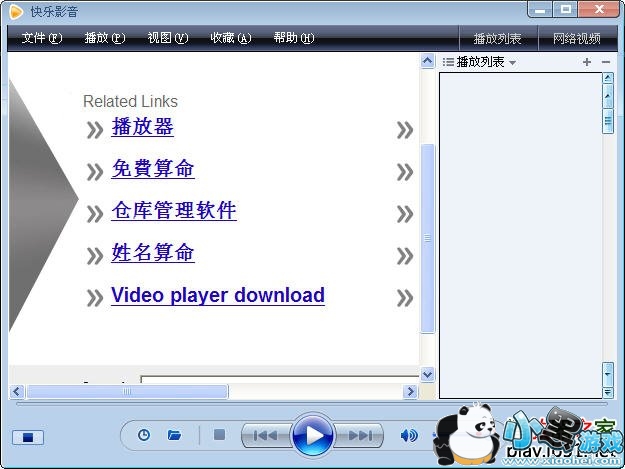625x469 pixels.
Task: Click the horizontal scrollbar thumb
Action: click(127, 392)
